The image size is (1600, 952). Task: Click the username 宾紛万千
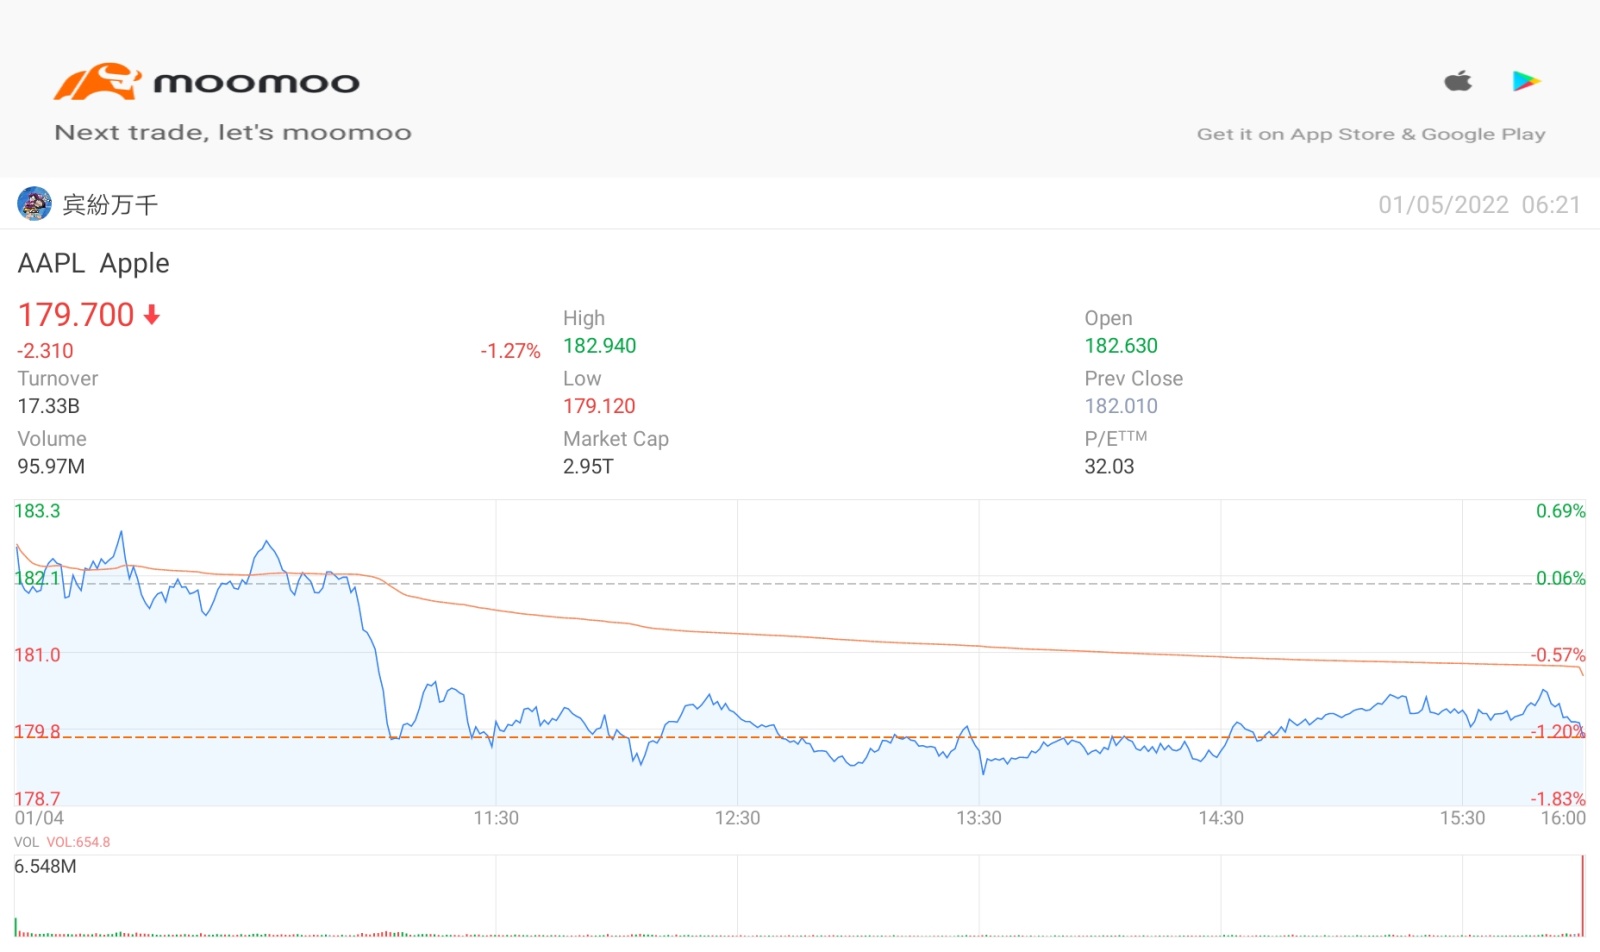tap(110, 205)
